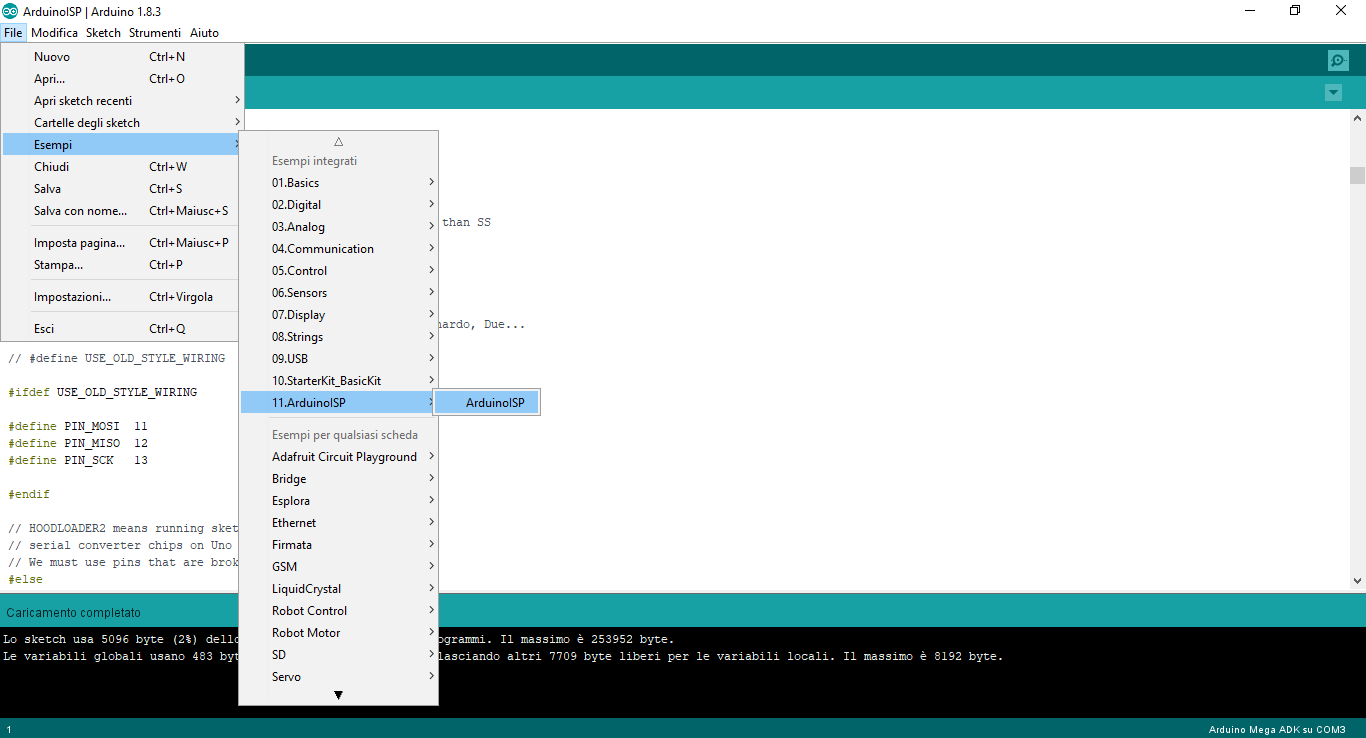Expand Cartelle degli sketch submenu

[122, 123]
